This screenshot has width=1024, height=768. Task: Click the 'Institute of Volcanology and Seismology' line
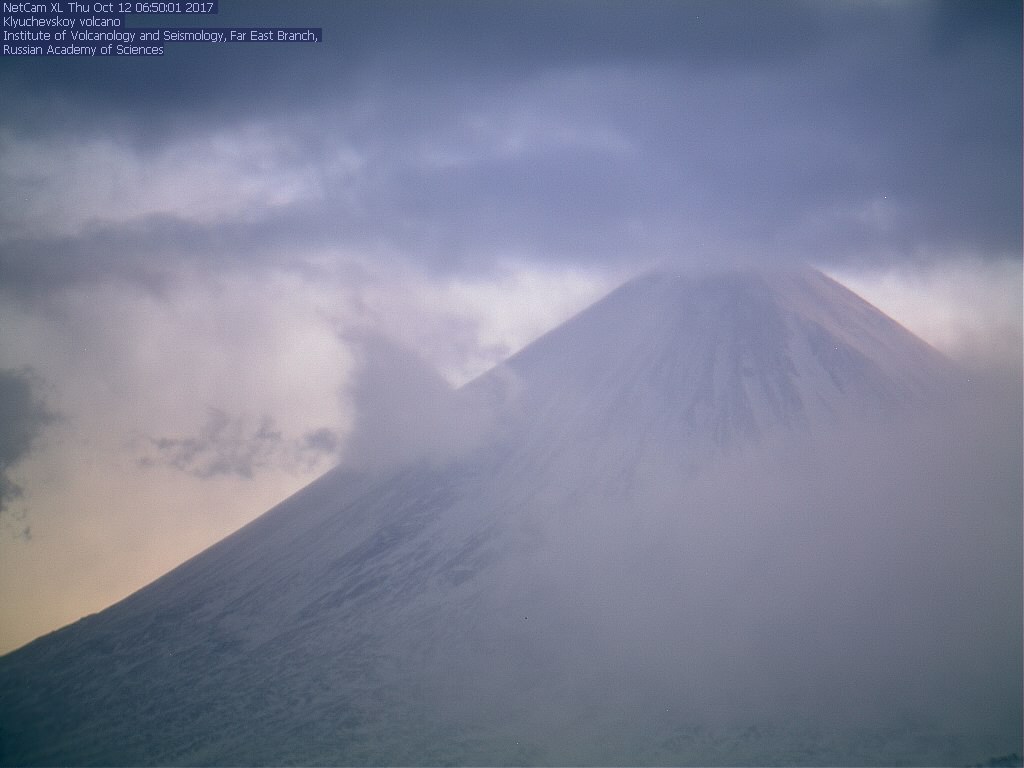(161, 36)
